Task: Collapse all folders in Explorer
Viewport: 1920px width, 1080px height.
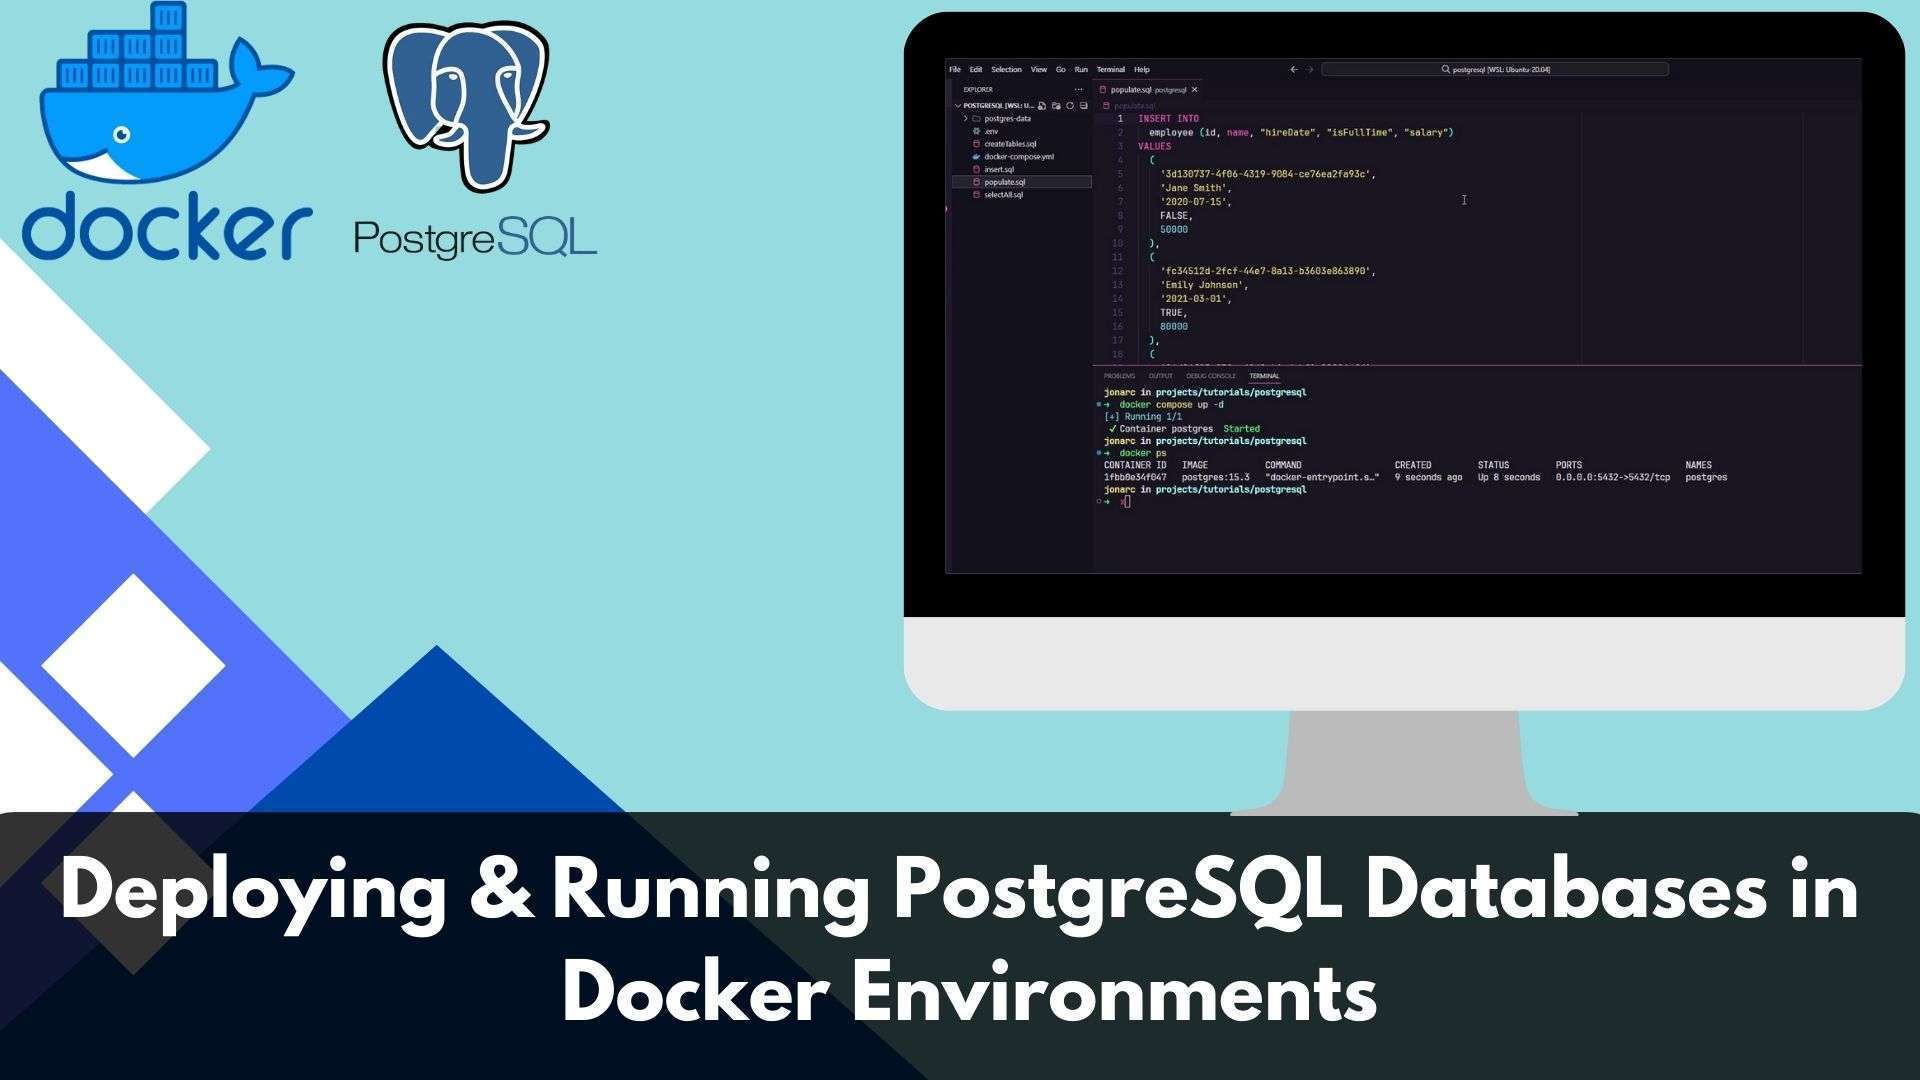Action: [1083, 105]
